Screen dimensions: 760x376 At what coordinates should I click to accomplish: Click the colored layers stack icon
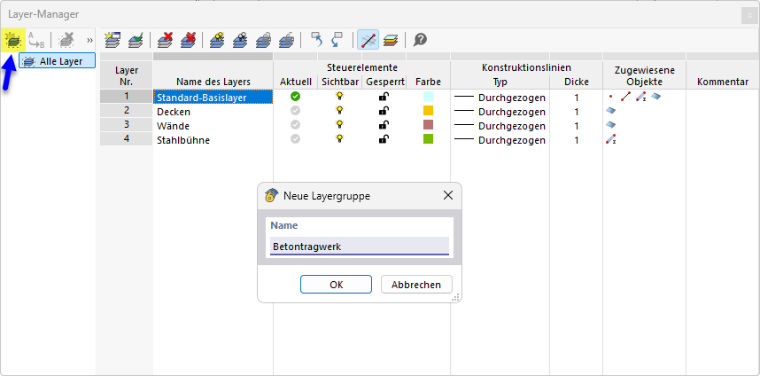tap(390, 40)
